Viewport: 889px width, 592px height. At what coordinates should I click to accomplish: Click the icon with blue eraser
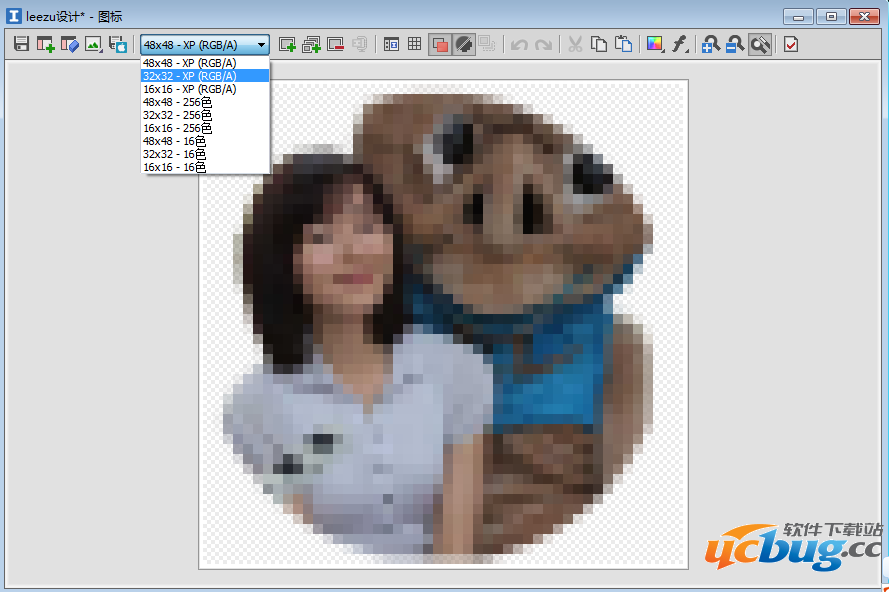[70, 44]
